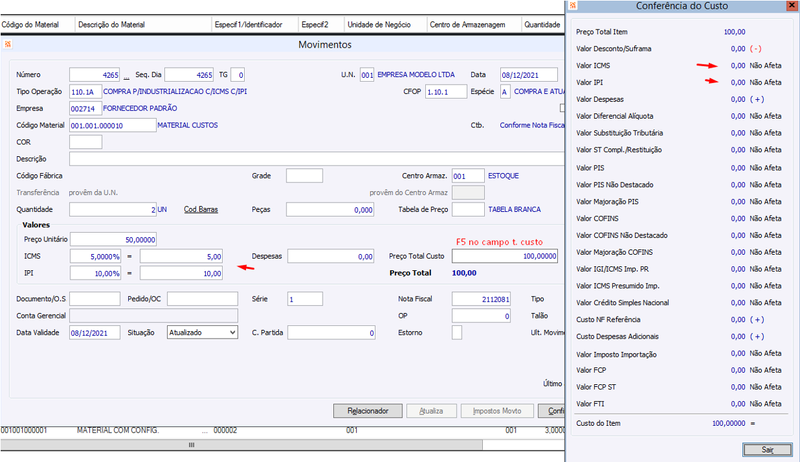Select the MATERIAL COM CONFIG. row text
Viewport: 800px width, 462px height.
(118, 430)
